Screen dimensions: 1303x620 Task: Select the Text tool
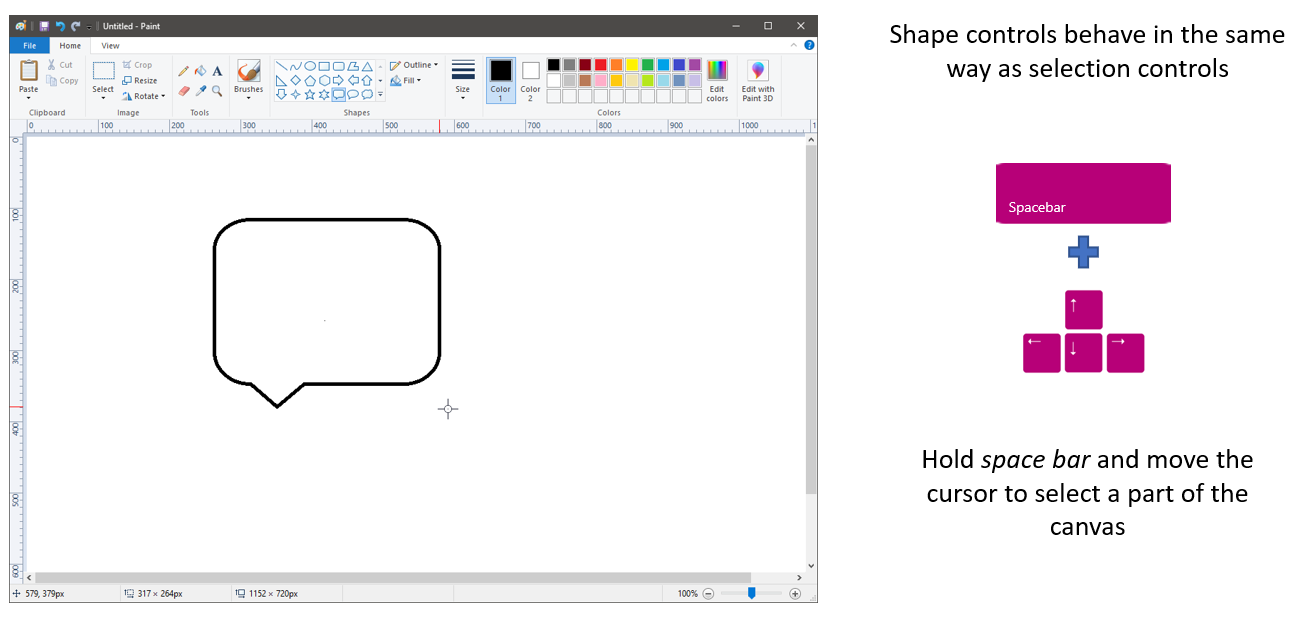[x=217, y=71]
